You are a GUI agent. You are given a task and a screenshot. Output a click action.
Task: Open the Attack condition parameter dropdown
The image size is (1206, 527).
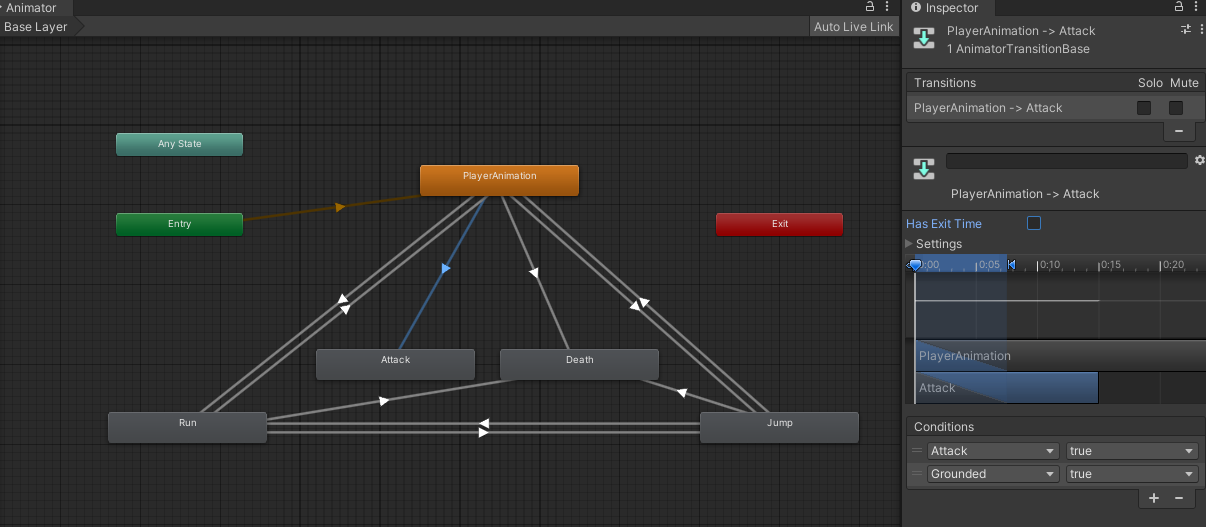(x=992, y=451)
